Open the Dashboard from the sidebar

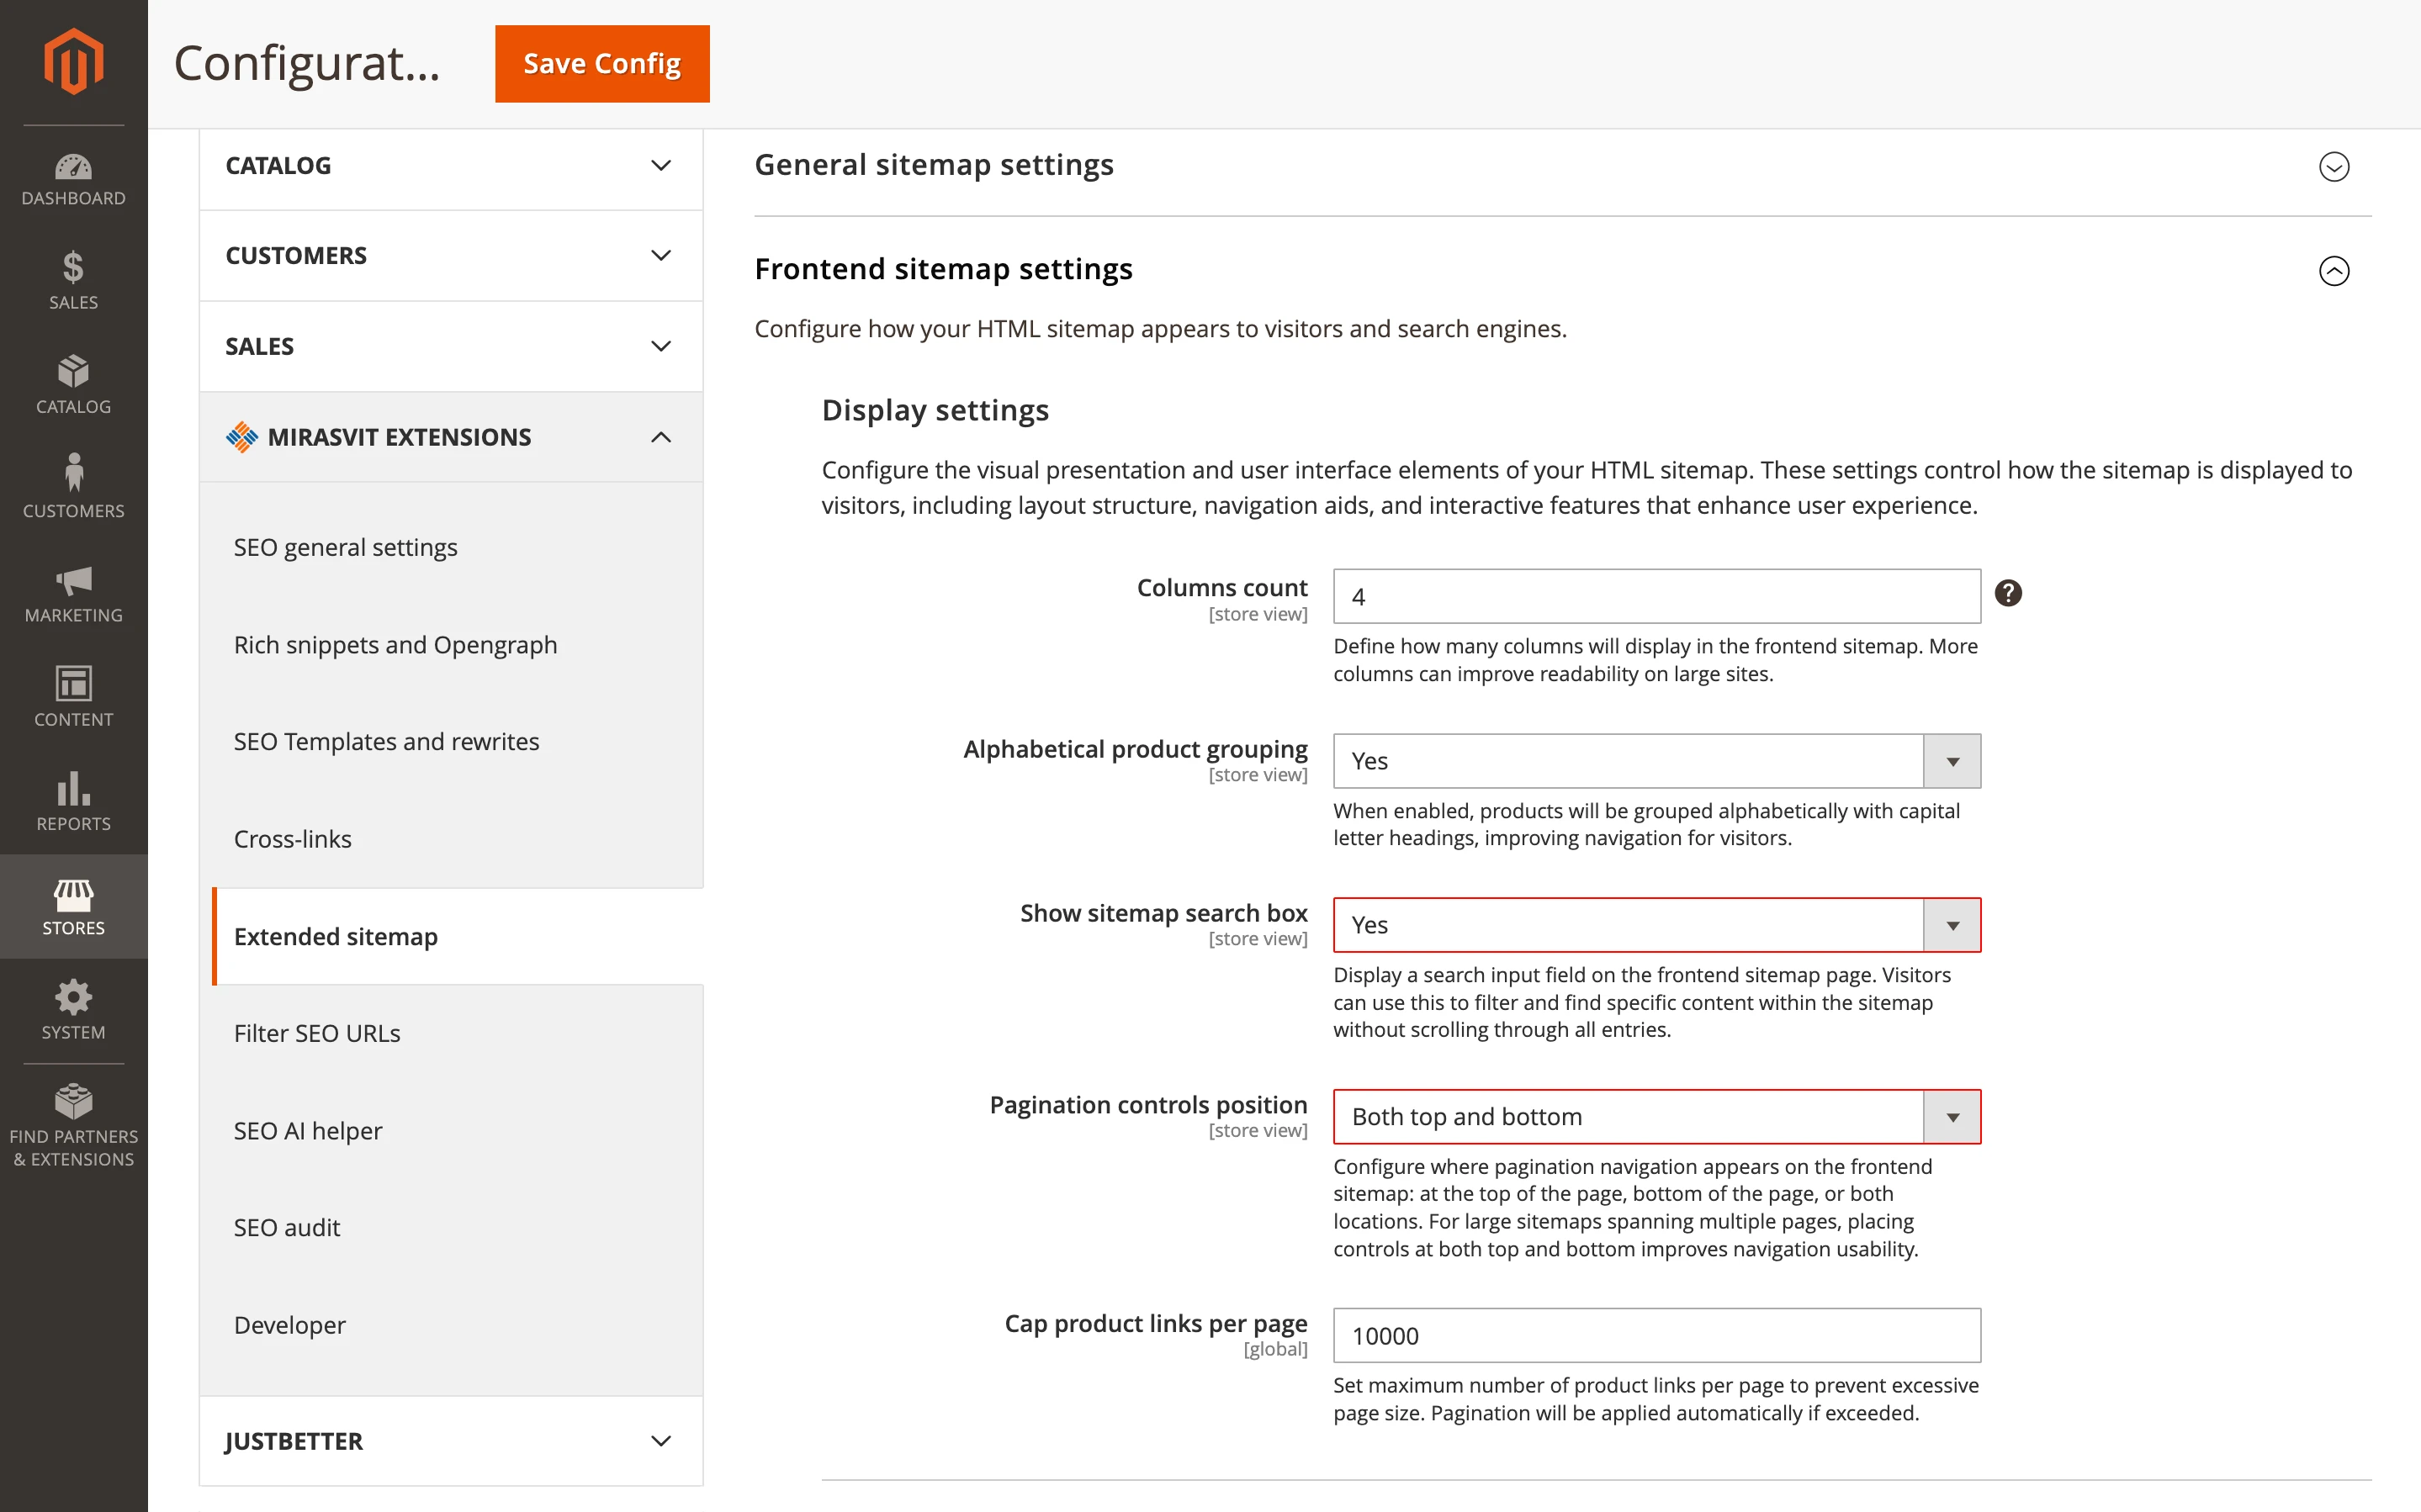coord(73,180)
